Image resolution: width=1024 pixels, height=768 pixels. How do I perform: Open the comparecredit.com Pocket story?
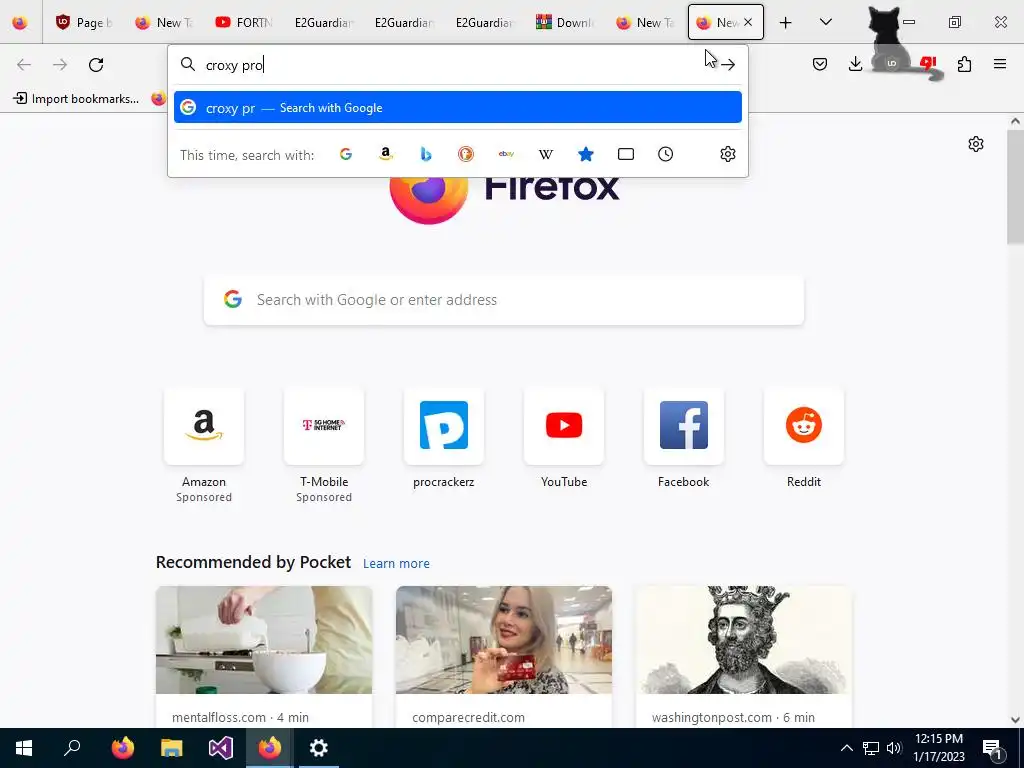[504, 657]
